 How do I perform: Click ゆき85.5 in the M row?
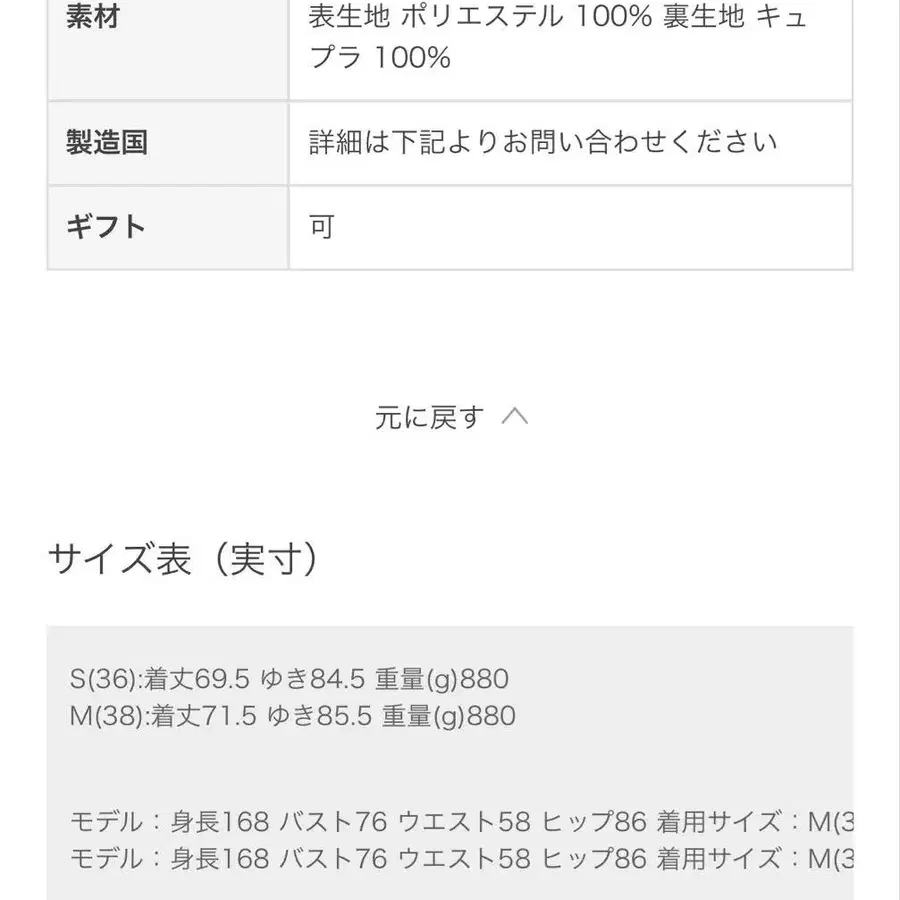click(316, 716)
